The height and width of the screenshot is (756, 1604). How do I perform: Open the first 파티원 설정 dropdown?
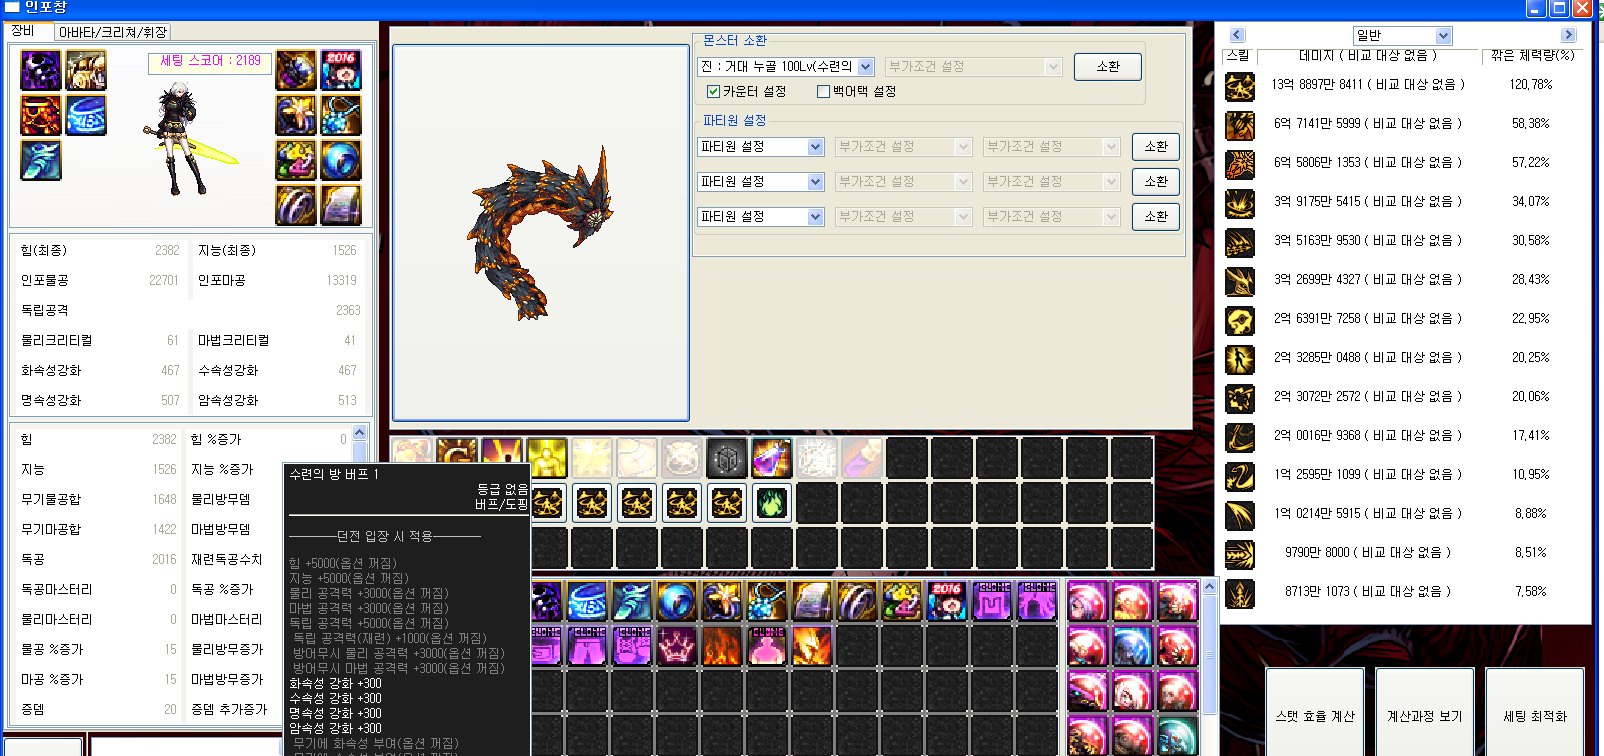(761, 147)
